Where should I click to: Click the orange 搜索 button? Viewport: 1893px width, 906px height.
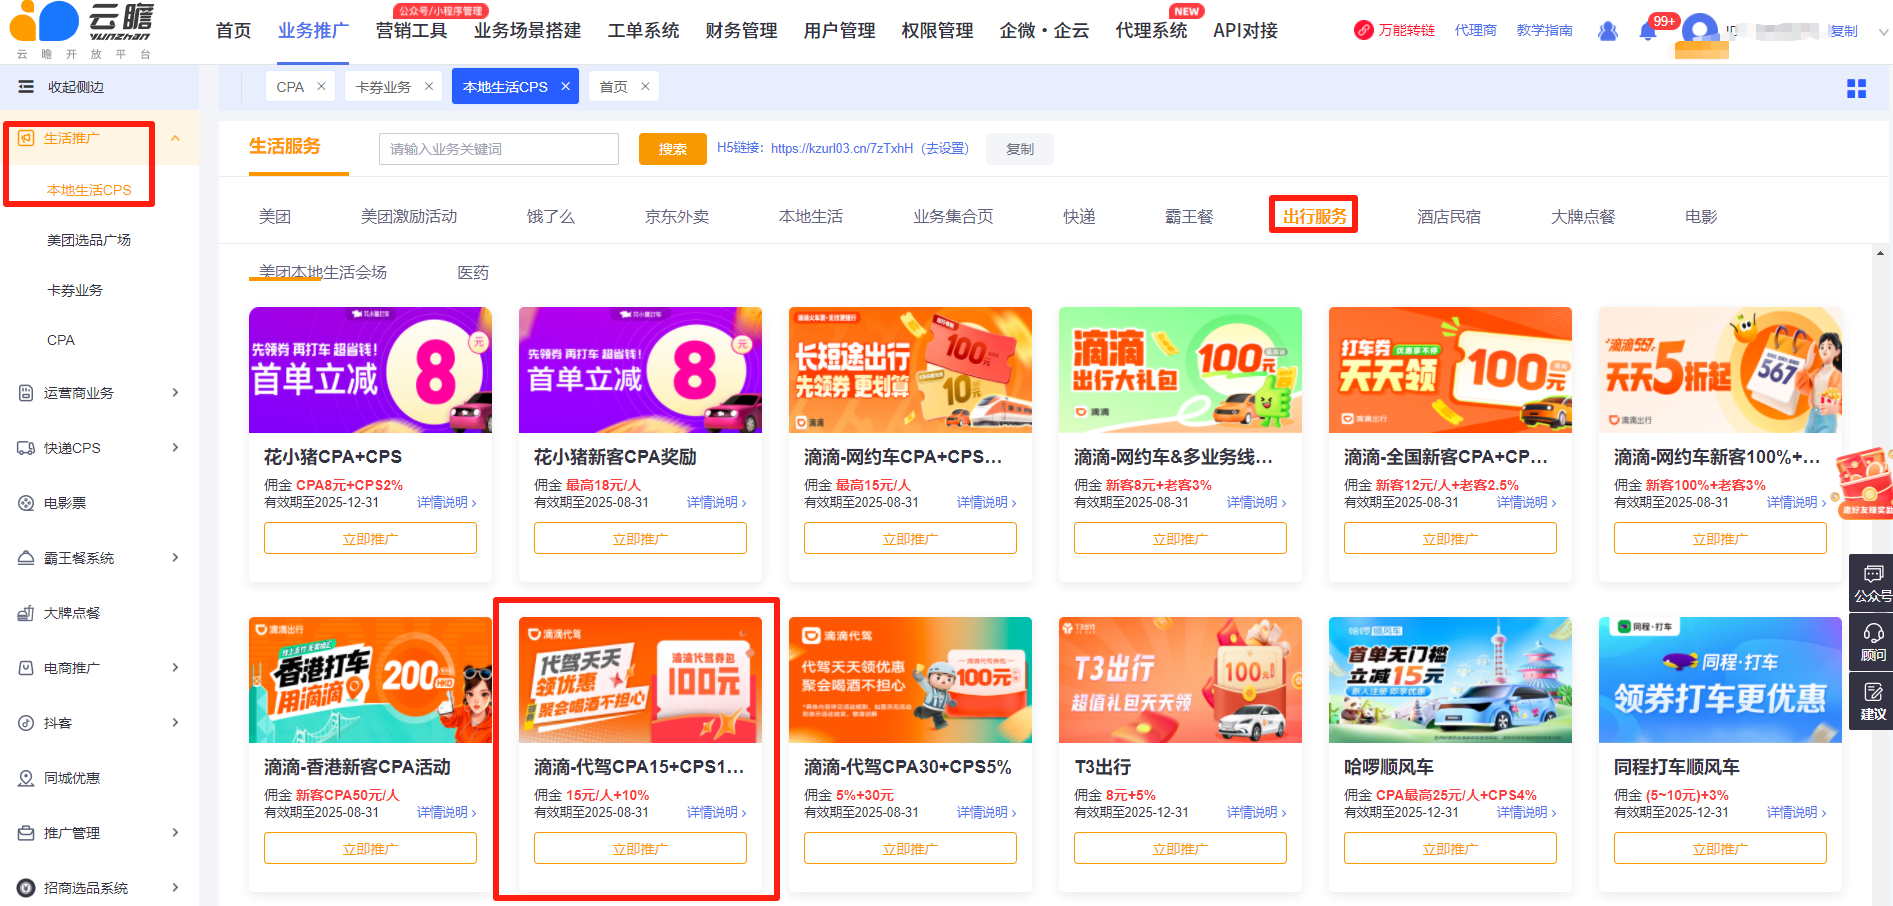(673, 149)
